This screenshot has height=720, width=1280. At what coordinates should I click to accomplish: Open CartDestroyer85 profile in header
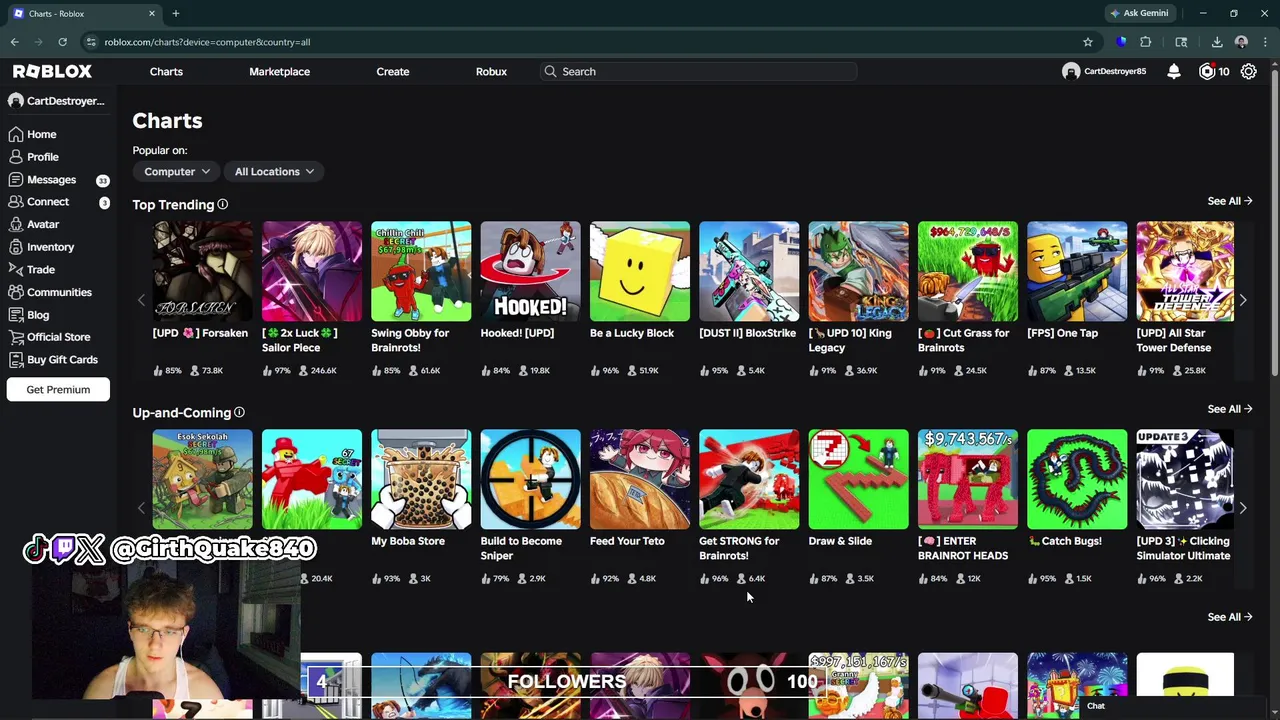[x=1104, y=71]
